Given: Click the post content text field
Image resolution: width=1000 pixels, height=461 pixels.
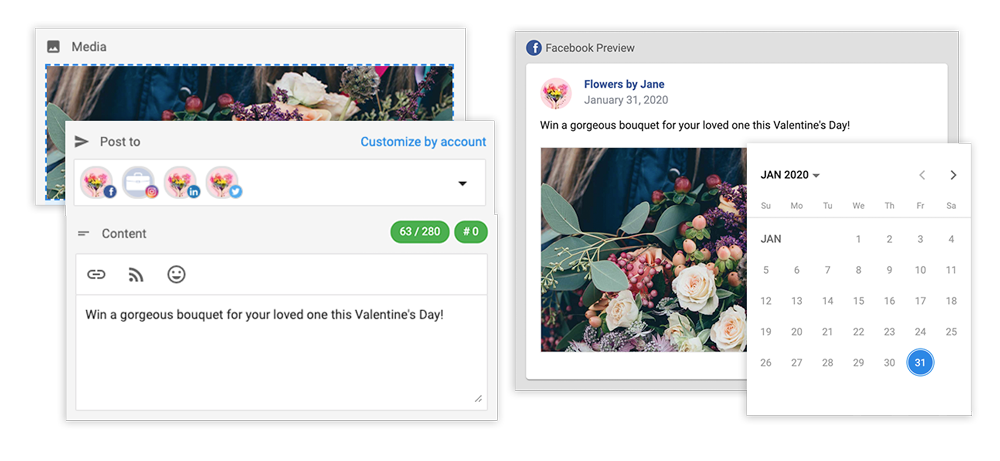Looking at the screenshot, I should 280,350.
